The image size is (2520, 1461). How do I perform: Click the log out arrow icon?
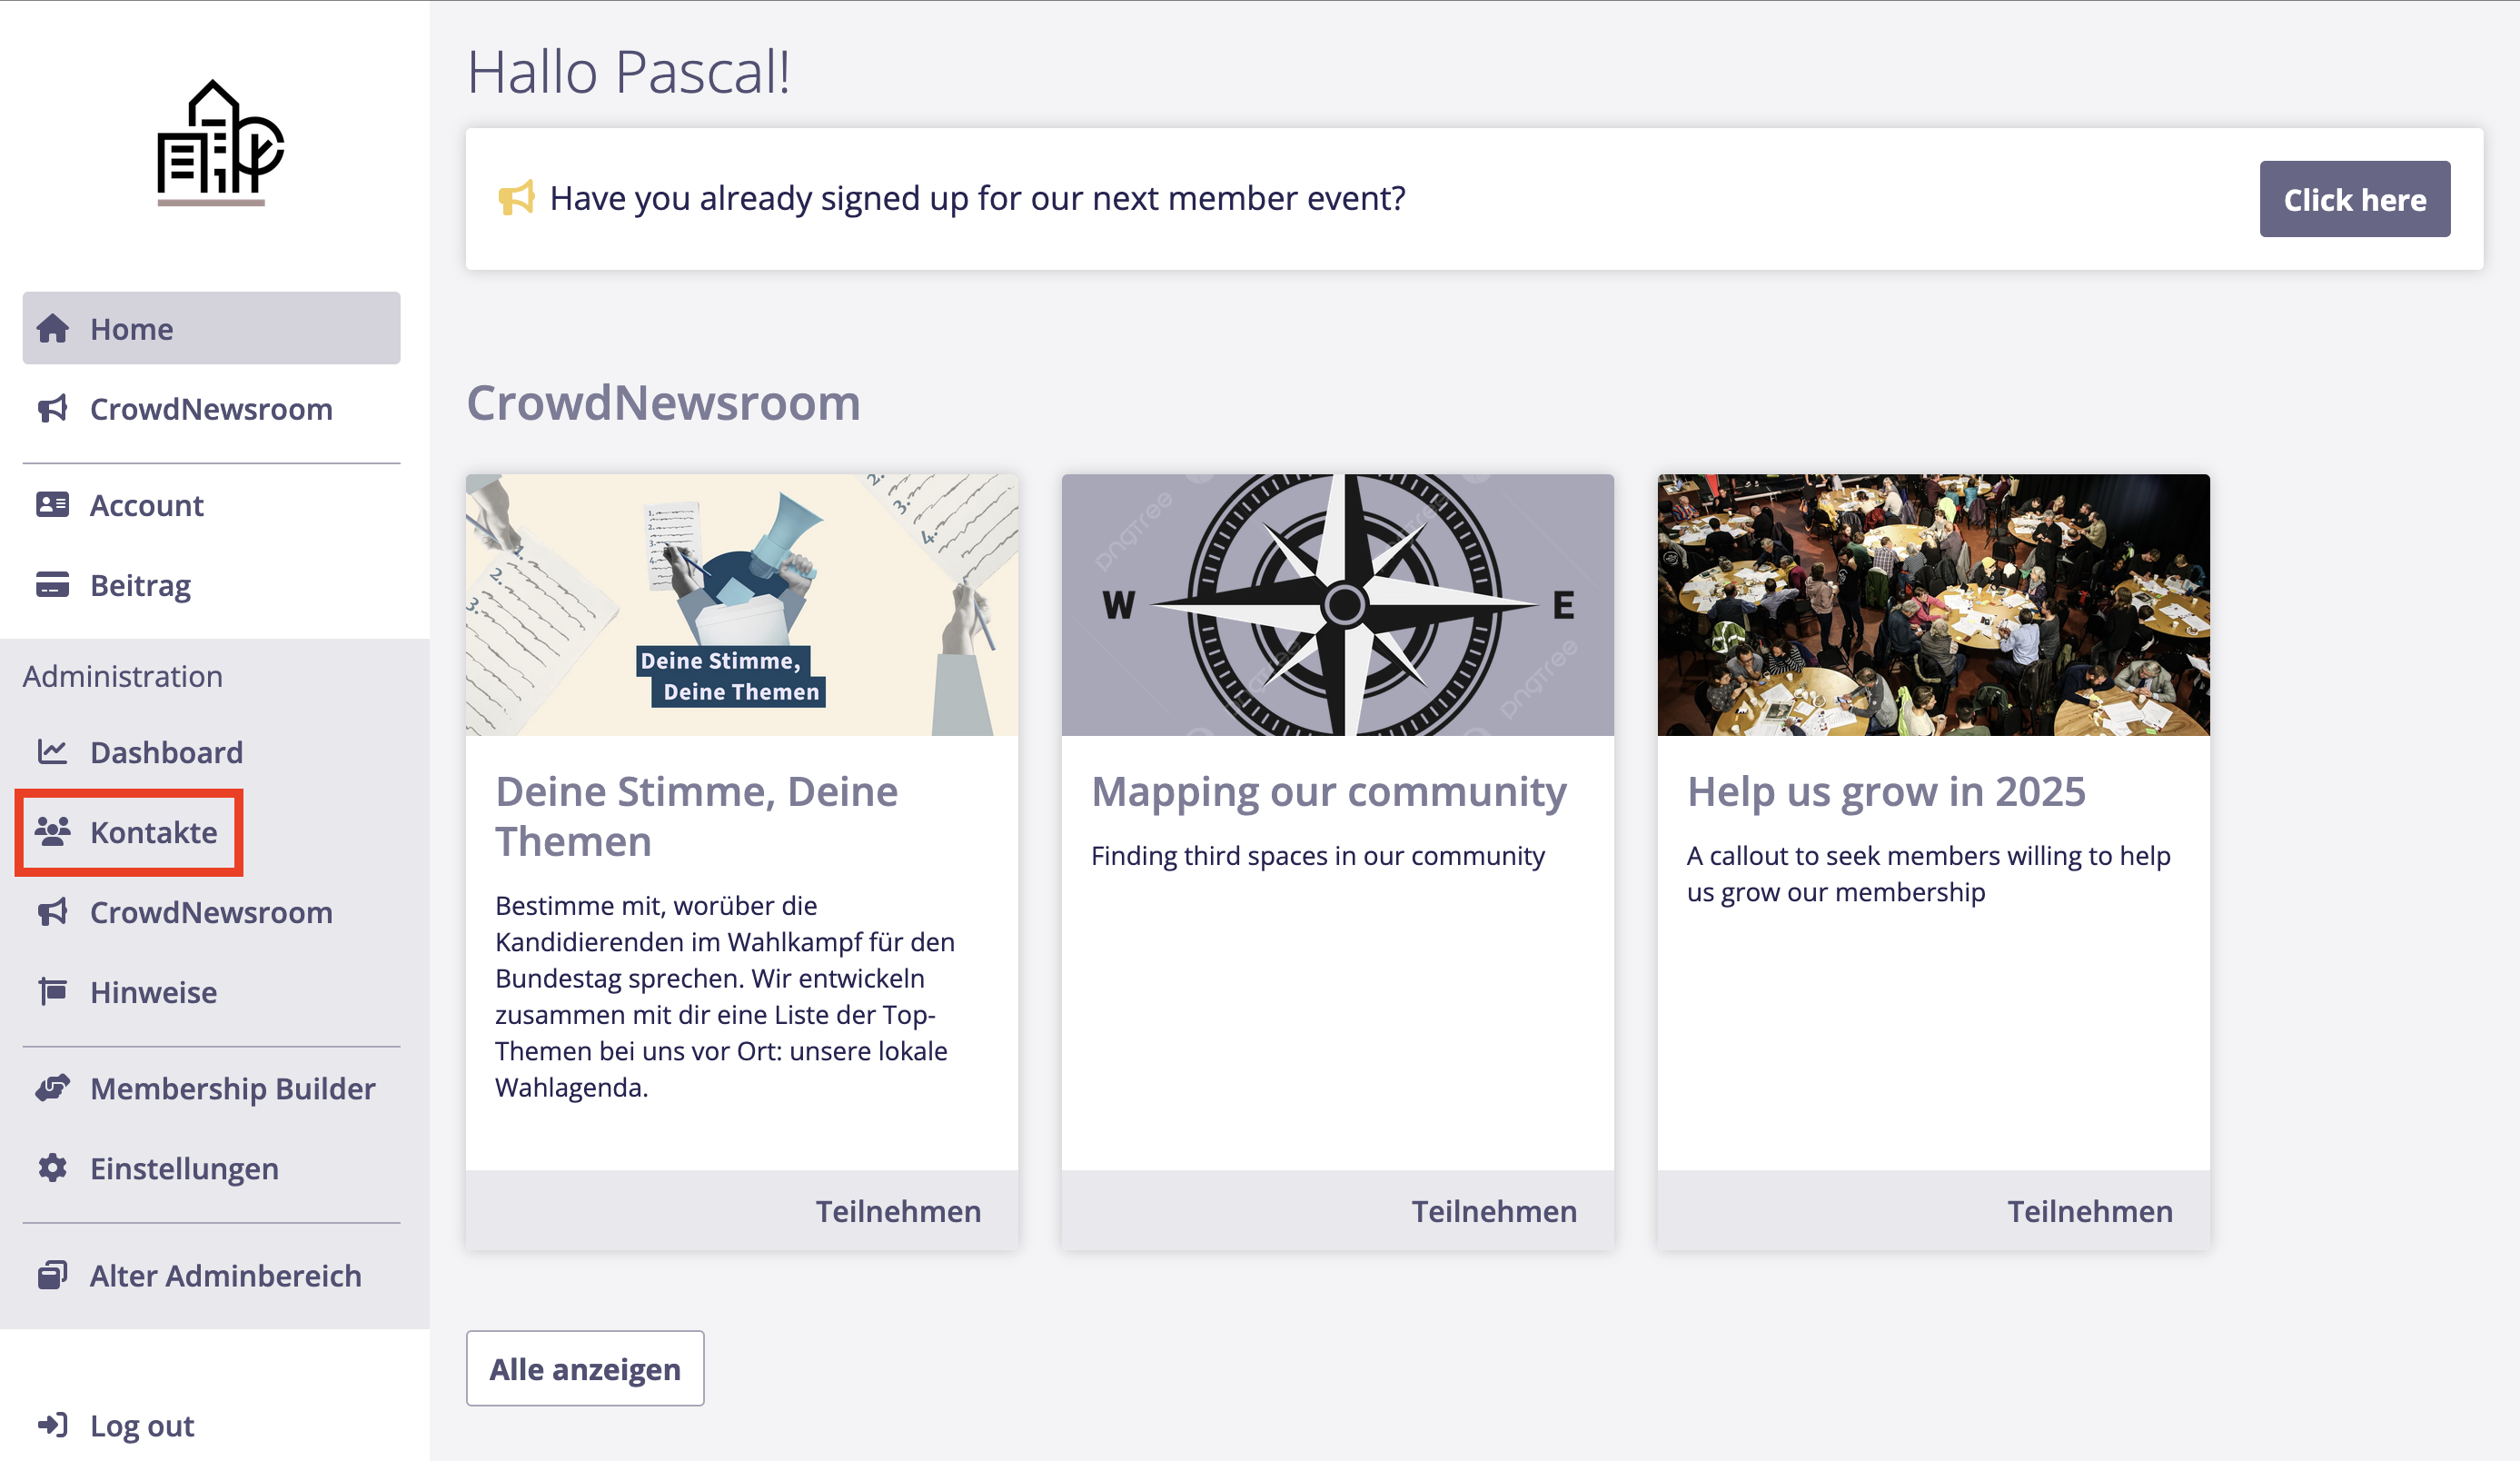[53, 1425]
